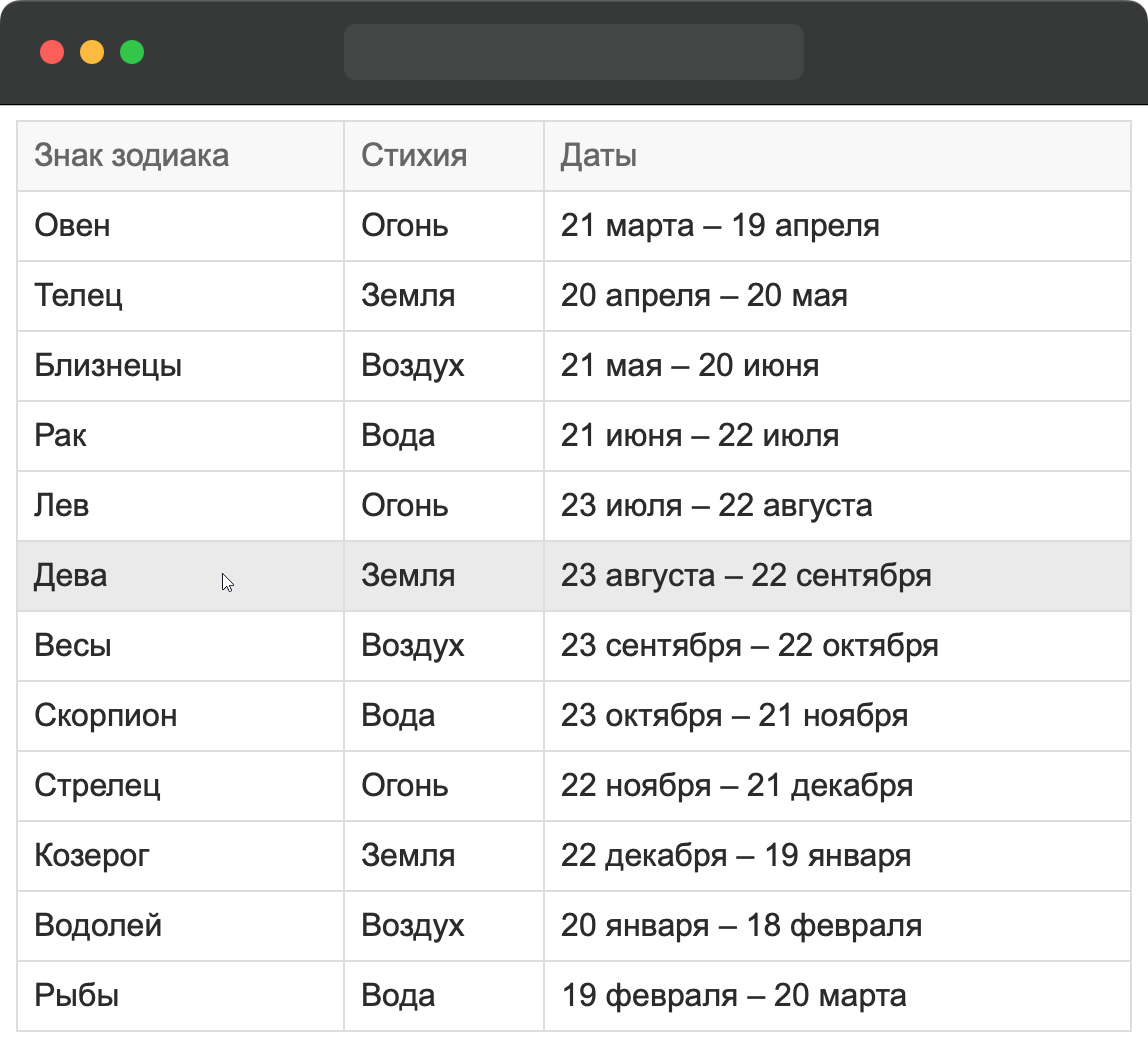Screen dimensions: 1148x1054
Task: Select '23 сентября – 22 октября' date cell
Action: coord(749,646)
